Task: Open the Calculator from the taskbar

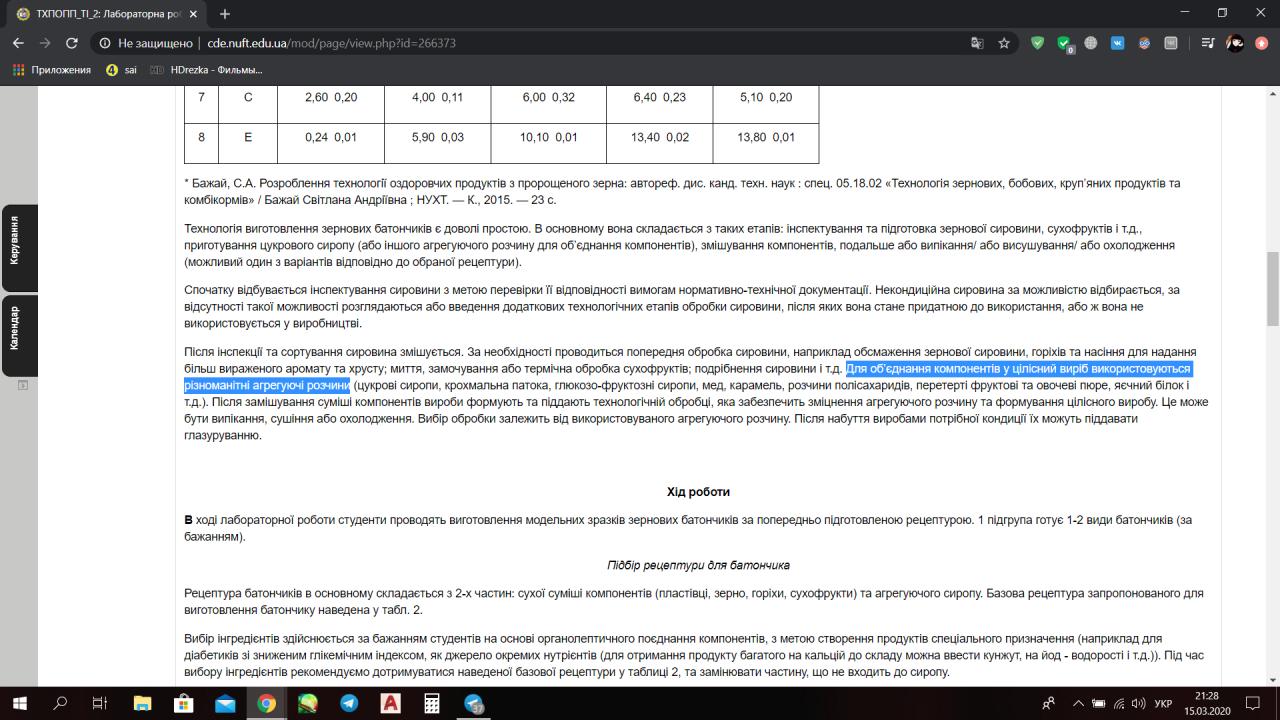Action: pos(432,703)
